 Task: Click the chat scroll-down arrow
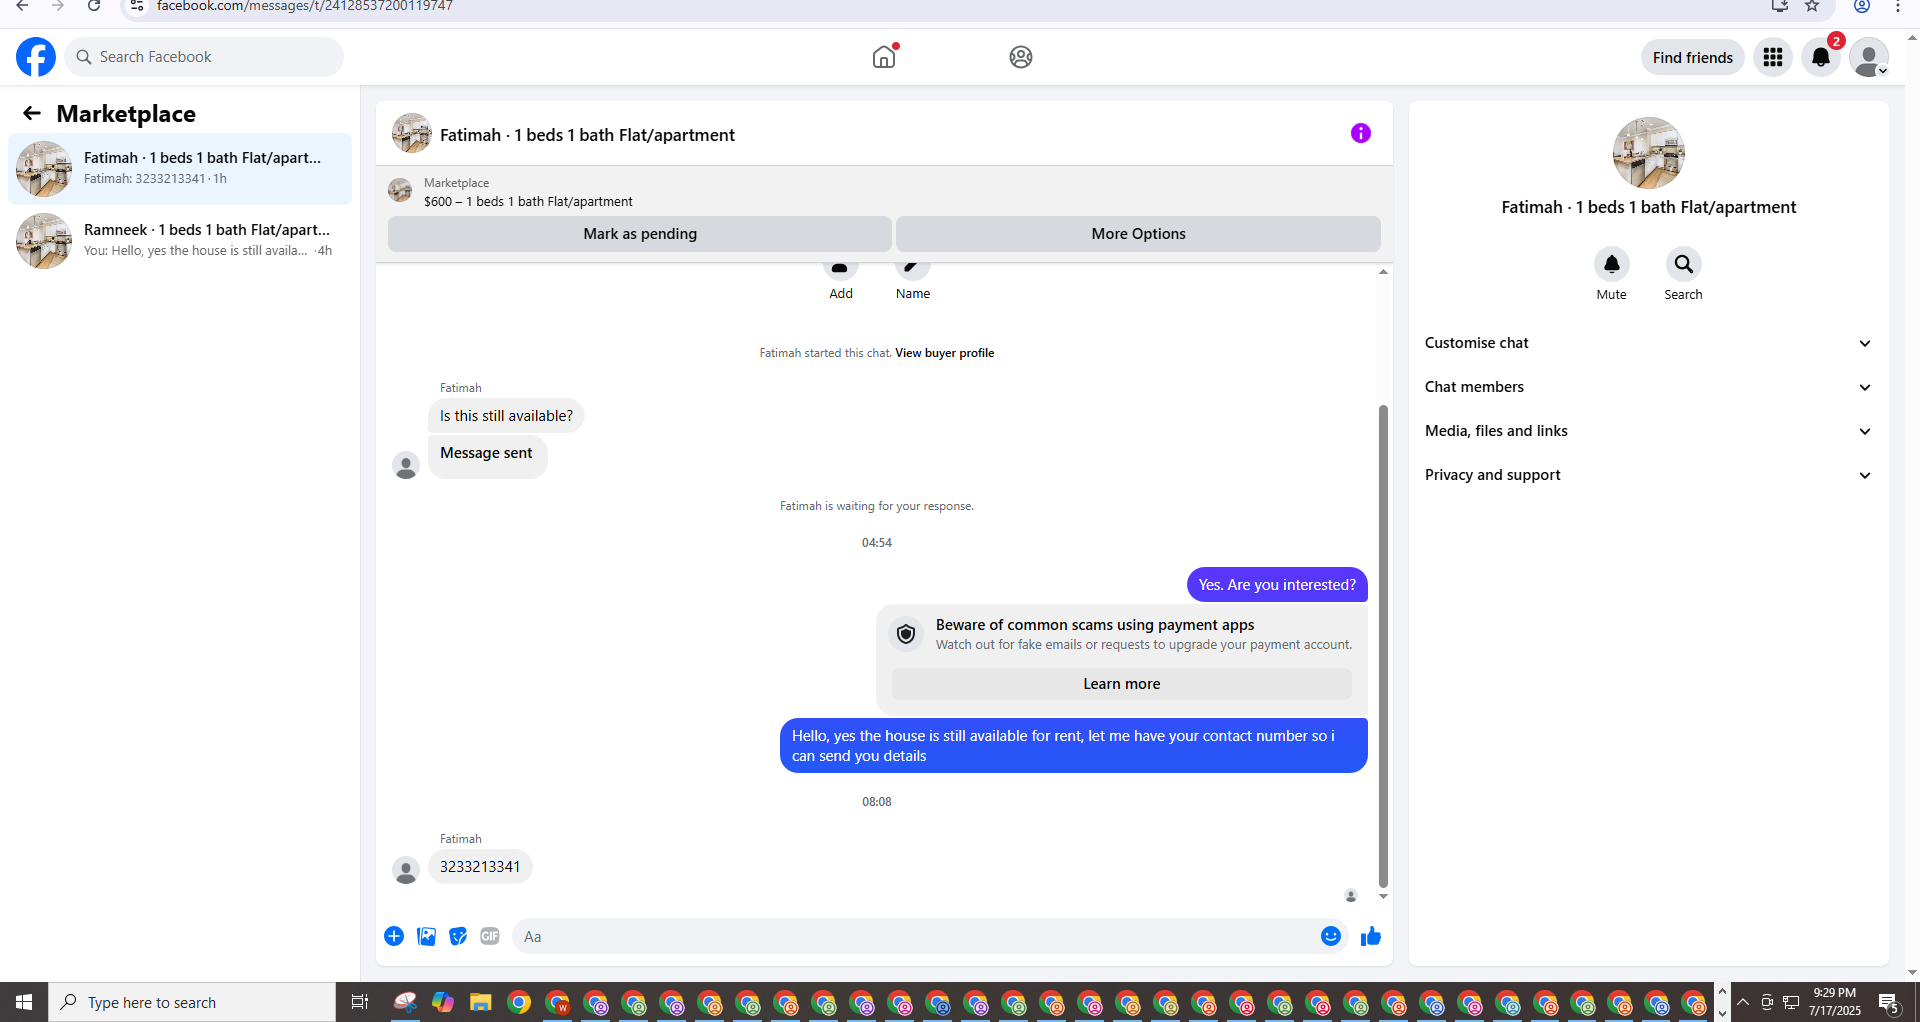(x=1383, y=897)
